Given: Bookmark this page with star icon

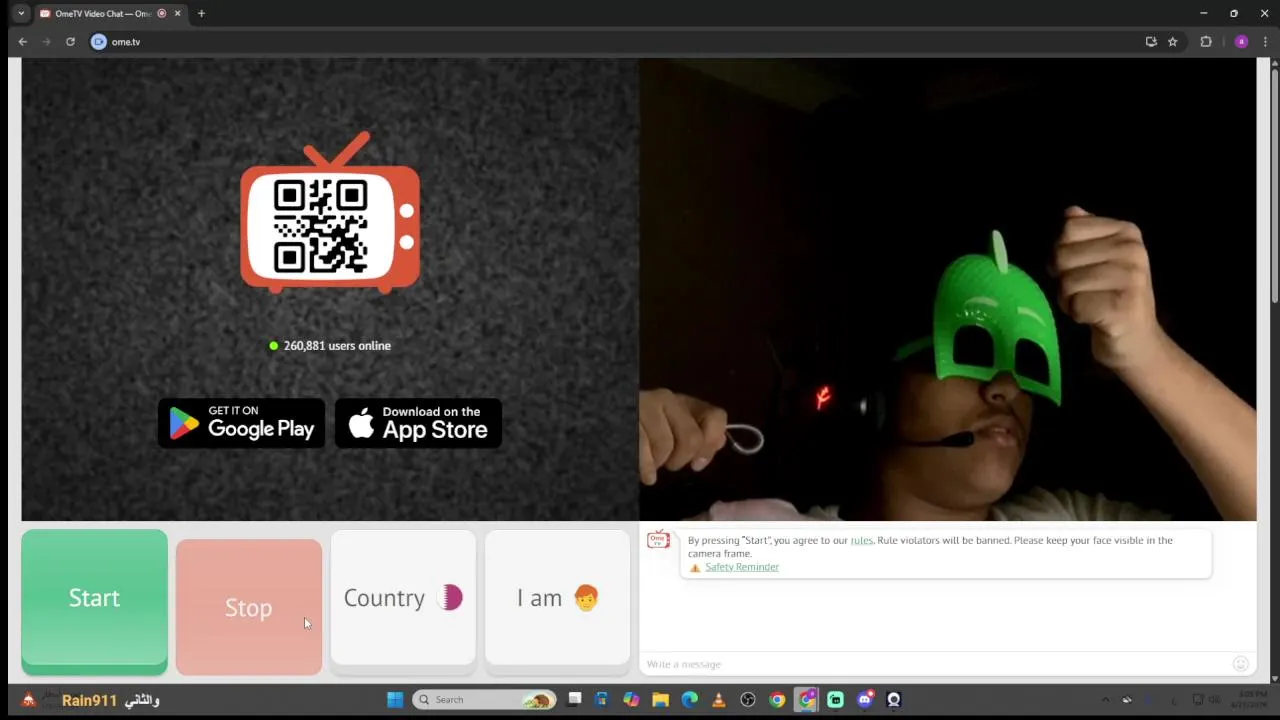Looking at the screenshot, I should pos(1173,42).
